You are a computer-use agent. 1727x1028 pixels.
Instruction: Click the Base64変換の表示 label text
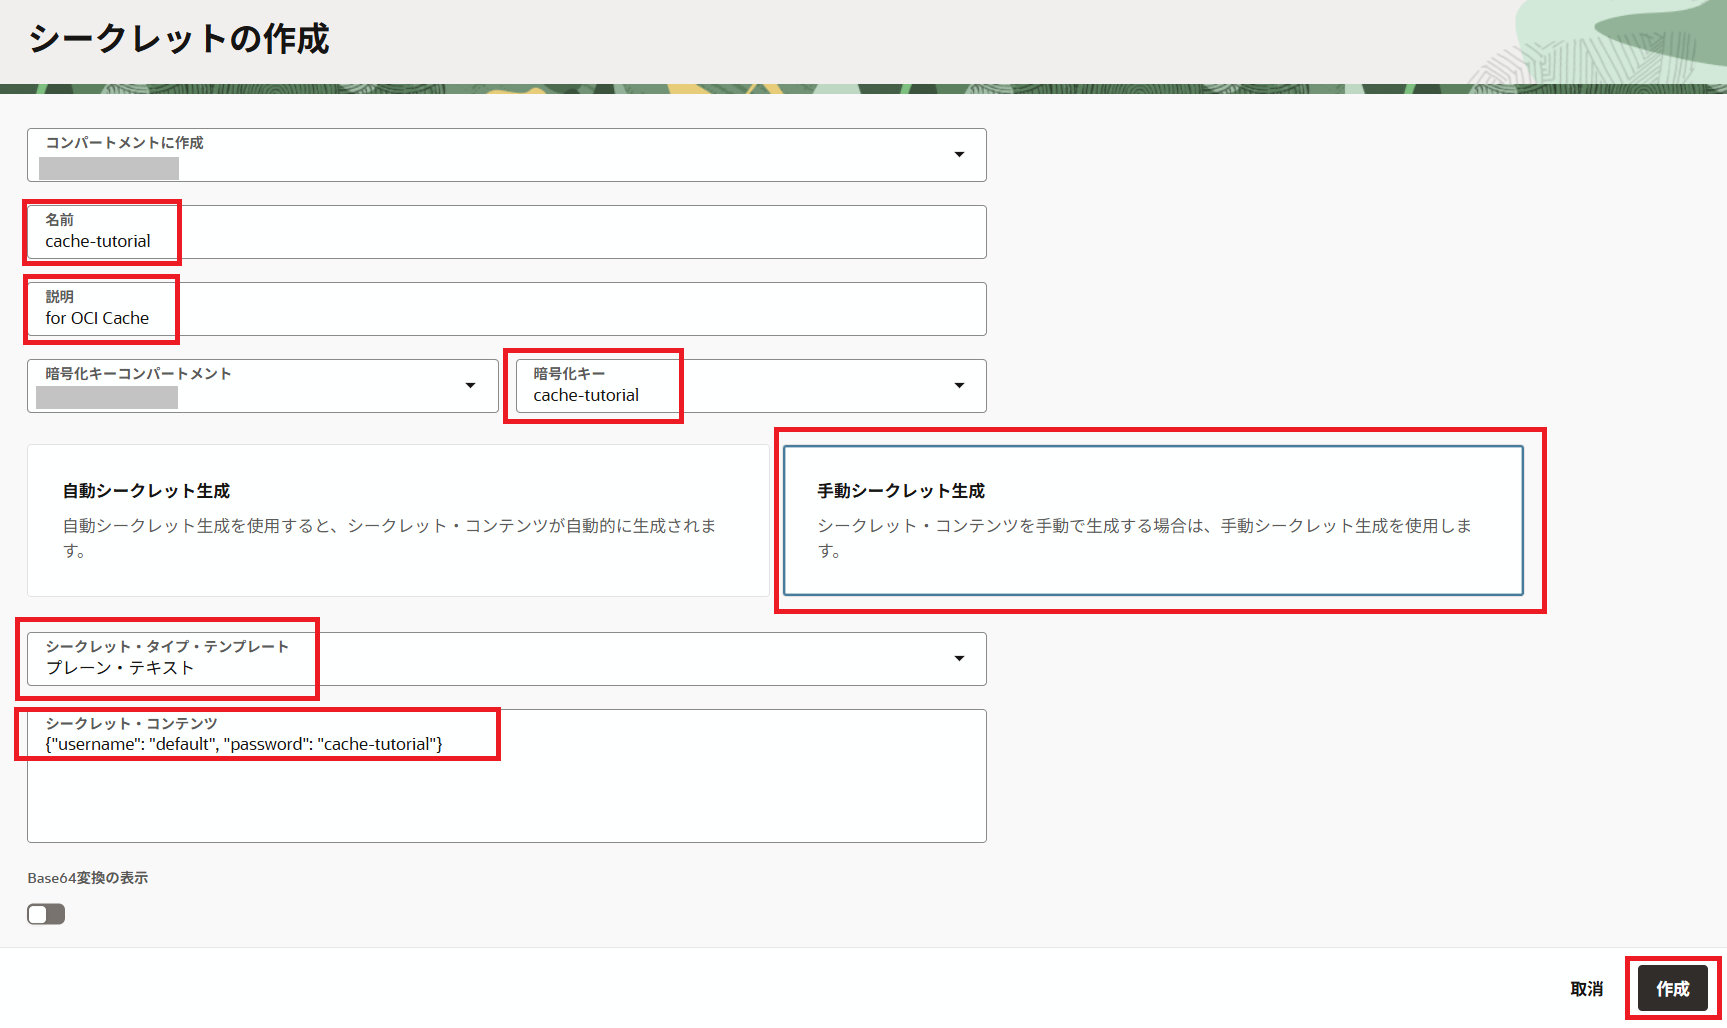[88, 878]
